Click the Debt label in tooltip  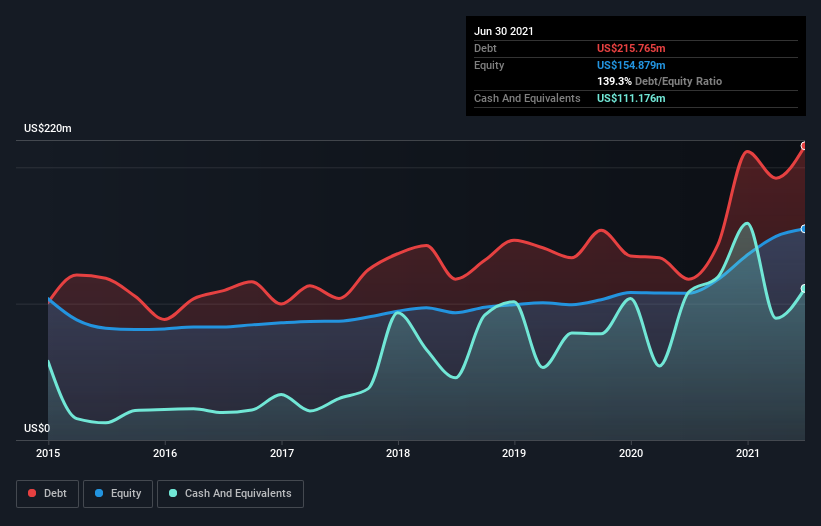tap(485, 48)
